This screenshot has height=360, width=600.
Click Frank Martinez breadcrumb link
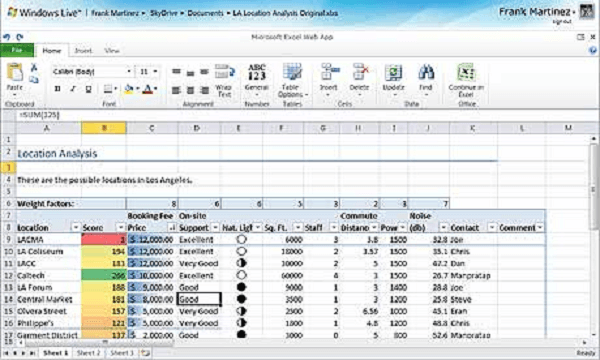click(115, 13)
